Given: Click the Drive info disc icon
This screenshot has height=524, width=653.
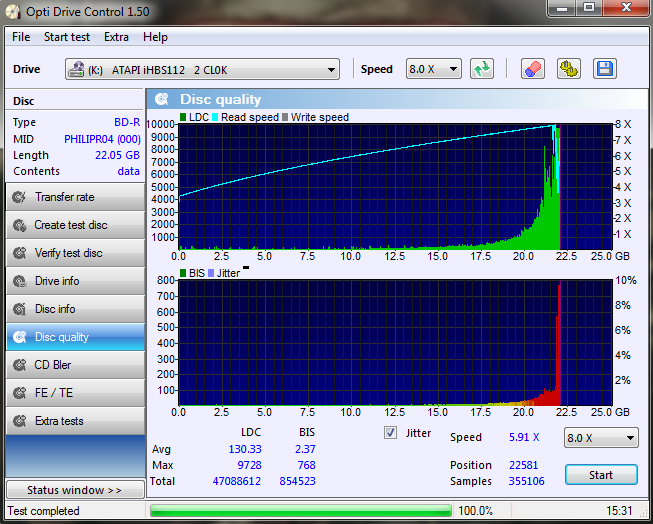Looking at the screenshot, I should point(19,281).
